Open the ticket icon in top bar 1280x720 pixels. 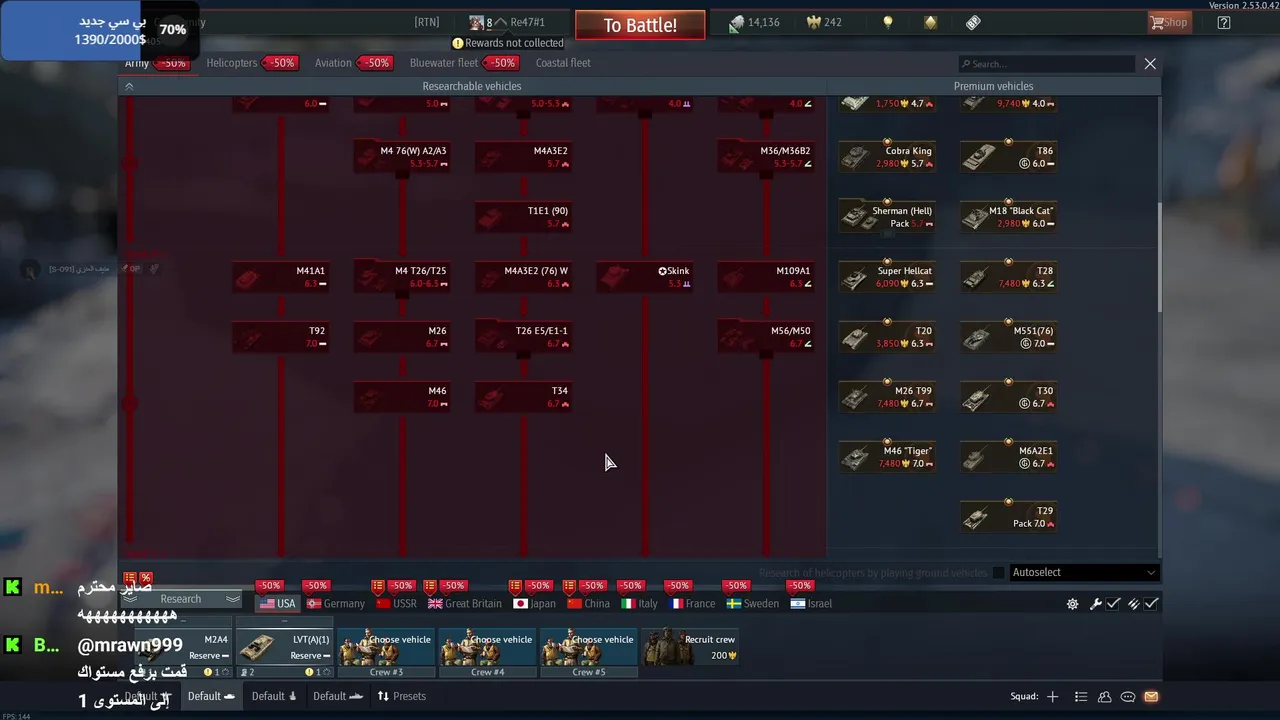[973, 22]
